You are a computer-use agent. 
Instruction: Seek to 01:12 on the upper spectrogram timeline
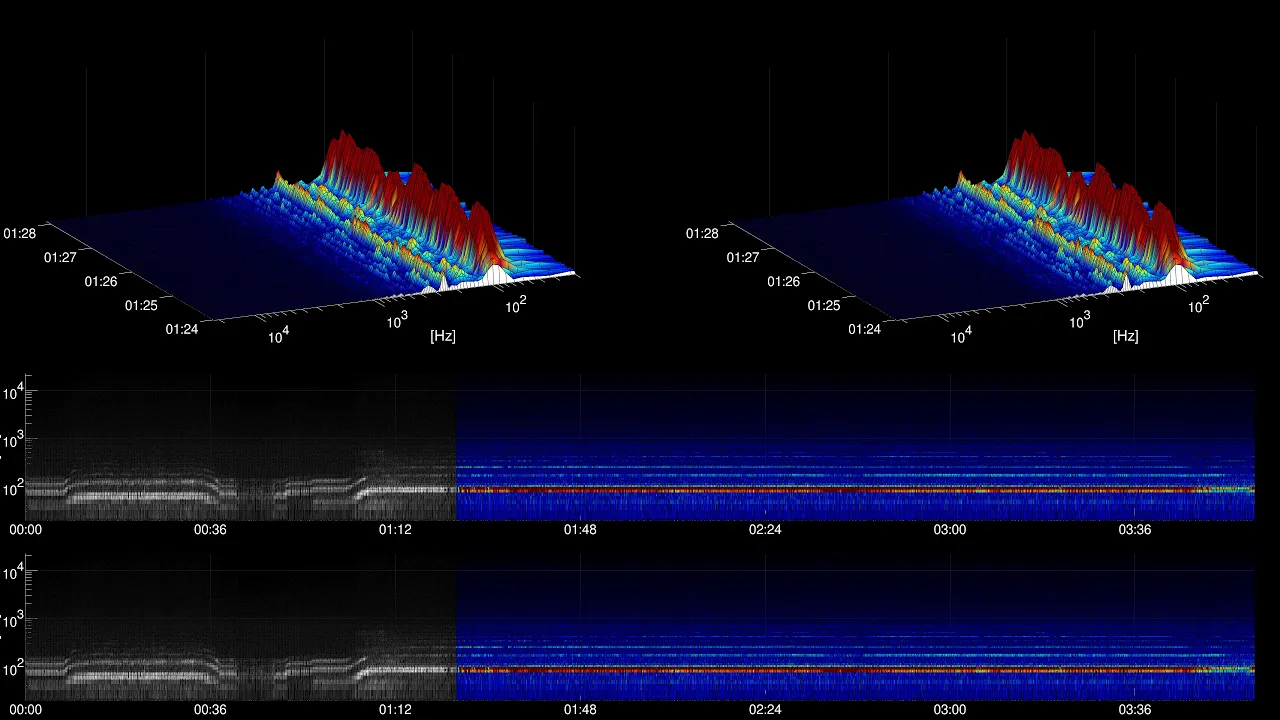395,529
